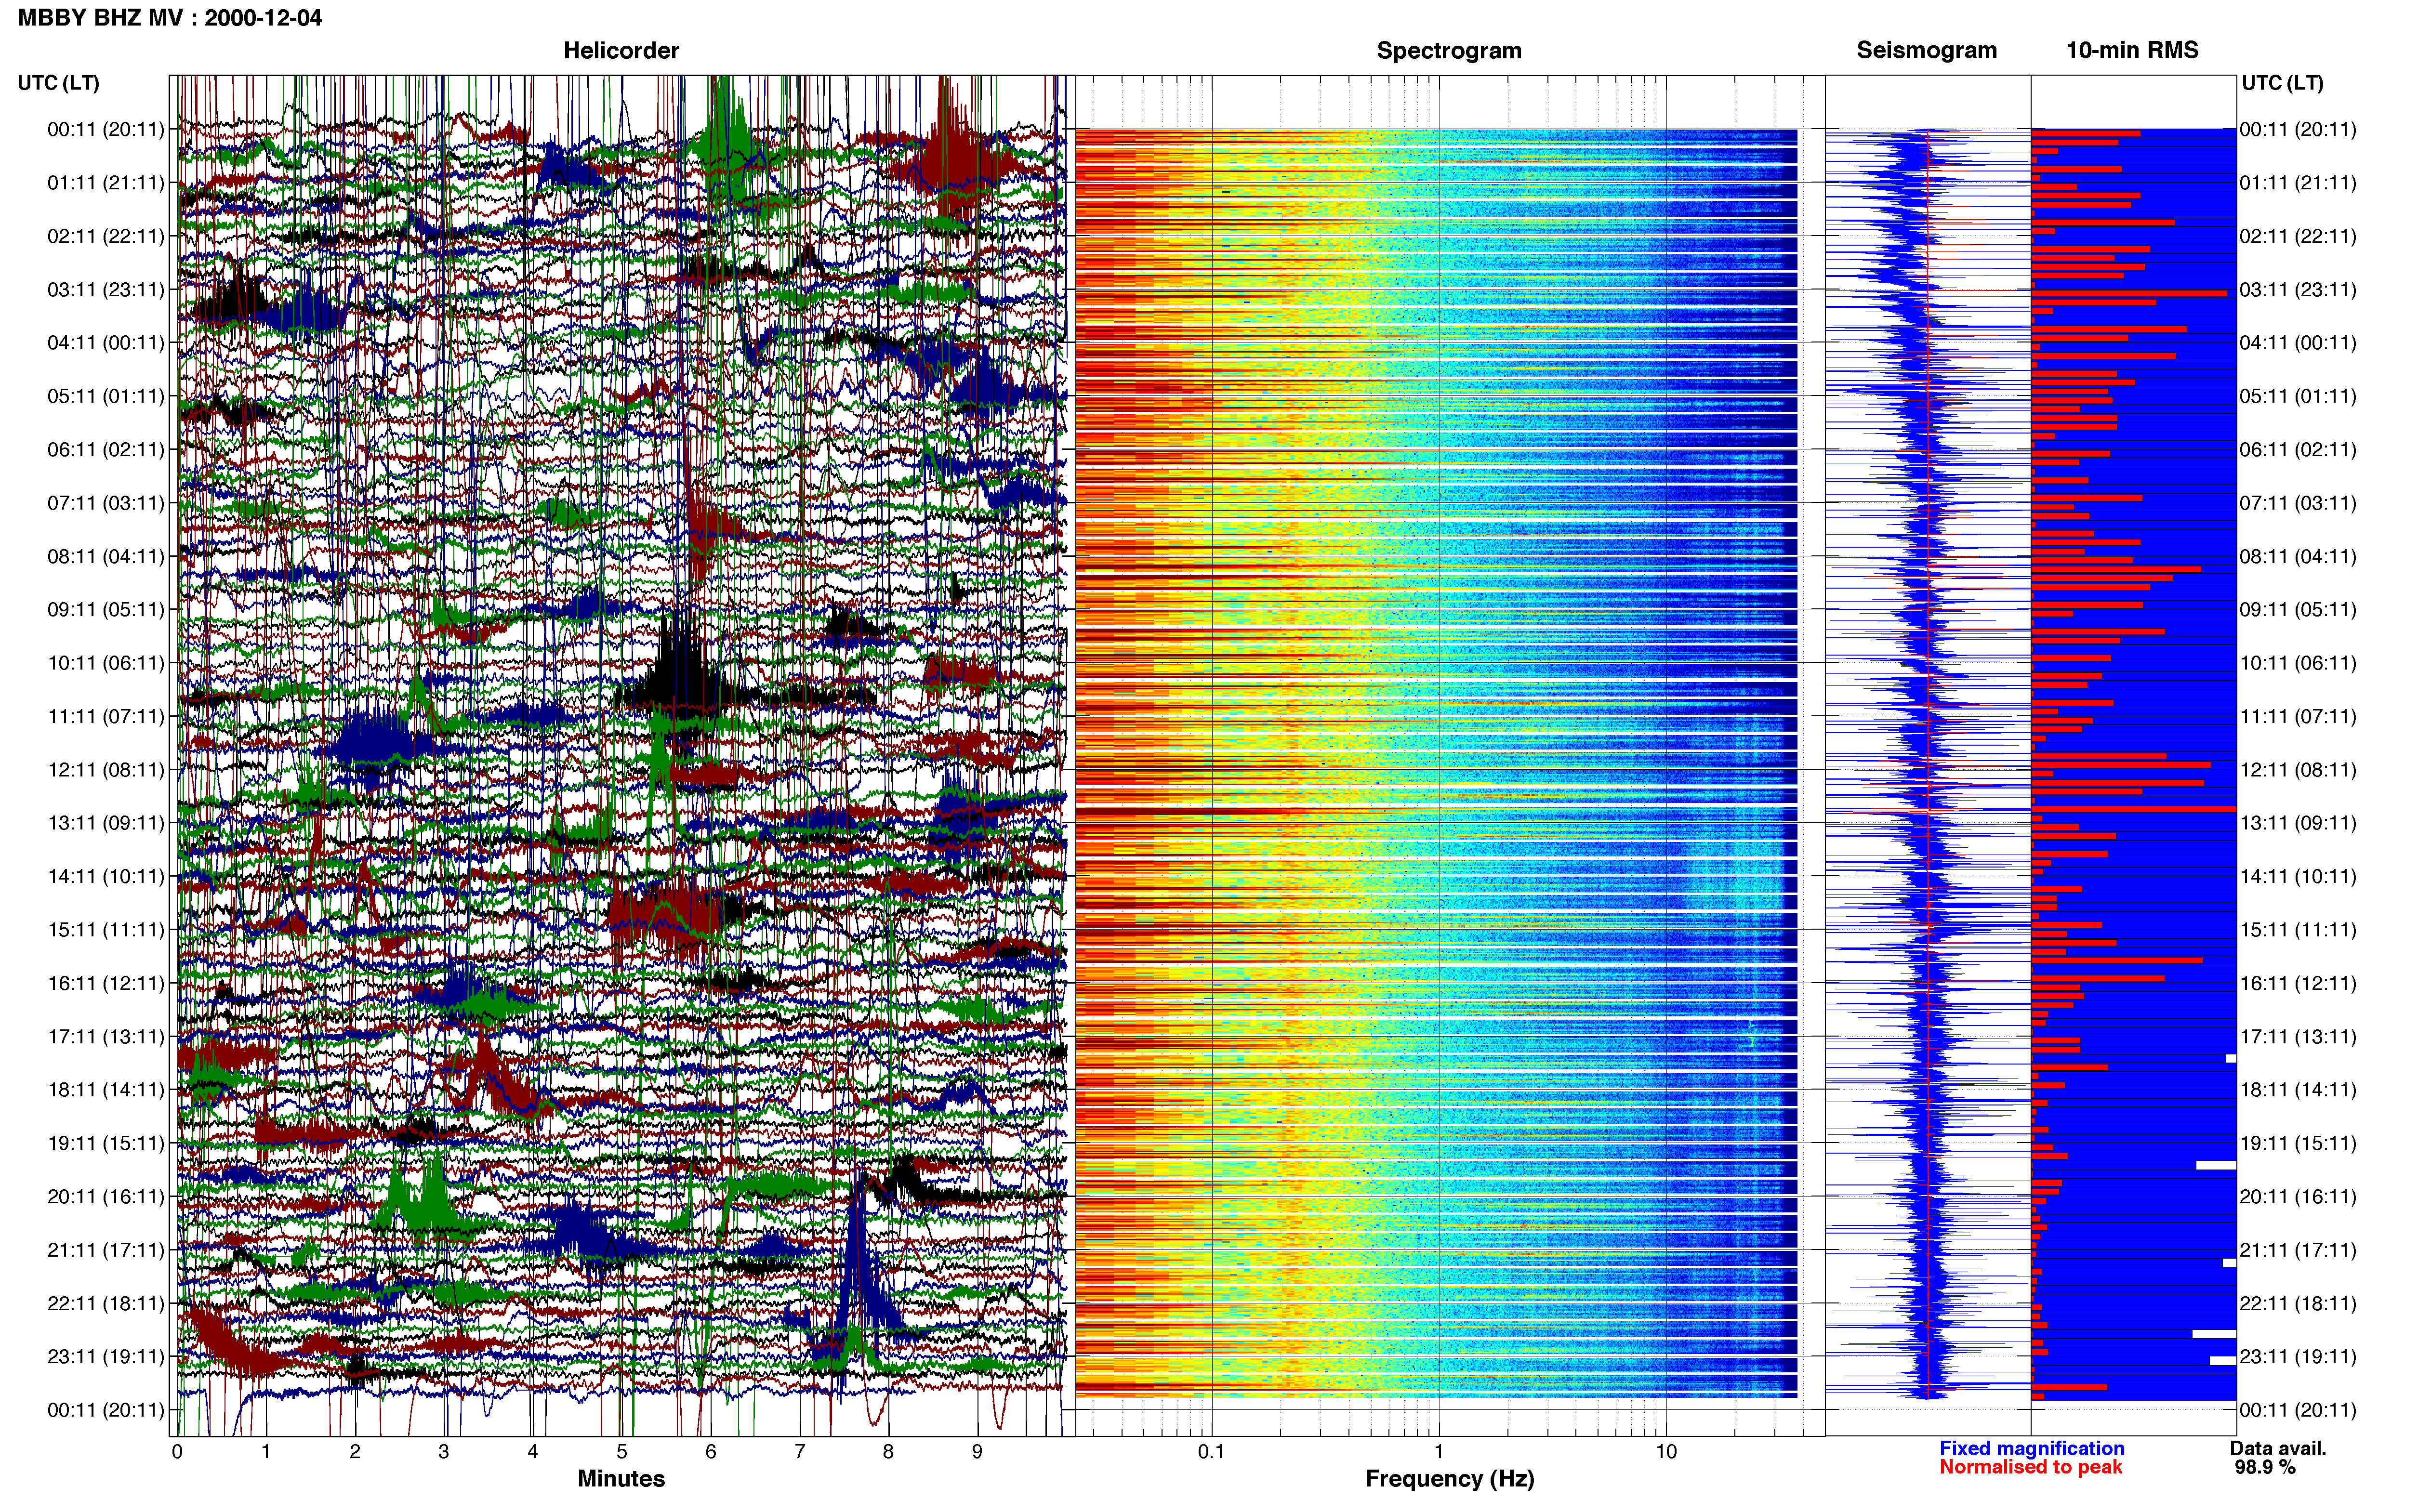2418x1512 pixels.
Task: Select the "Frequency (Hz)" axis label
Action: point(1449,1479)
